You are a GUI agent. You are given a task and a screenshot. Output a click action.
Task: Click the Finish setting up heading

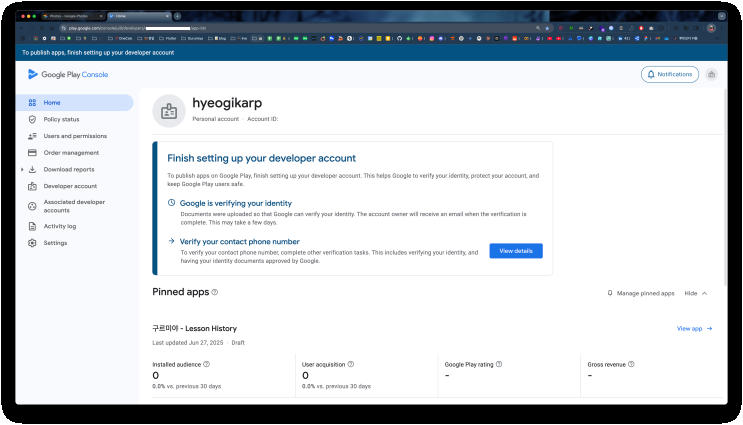click(x=261, y=158)
